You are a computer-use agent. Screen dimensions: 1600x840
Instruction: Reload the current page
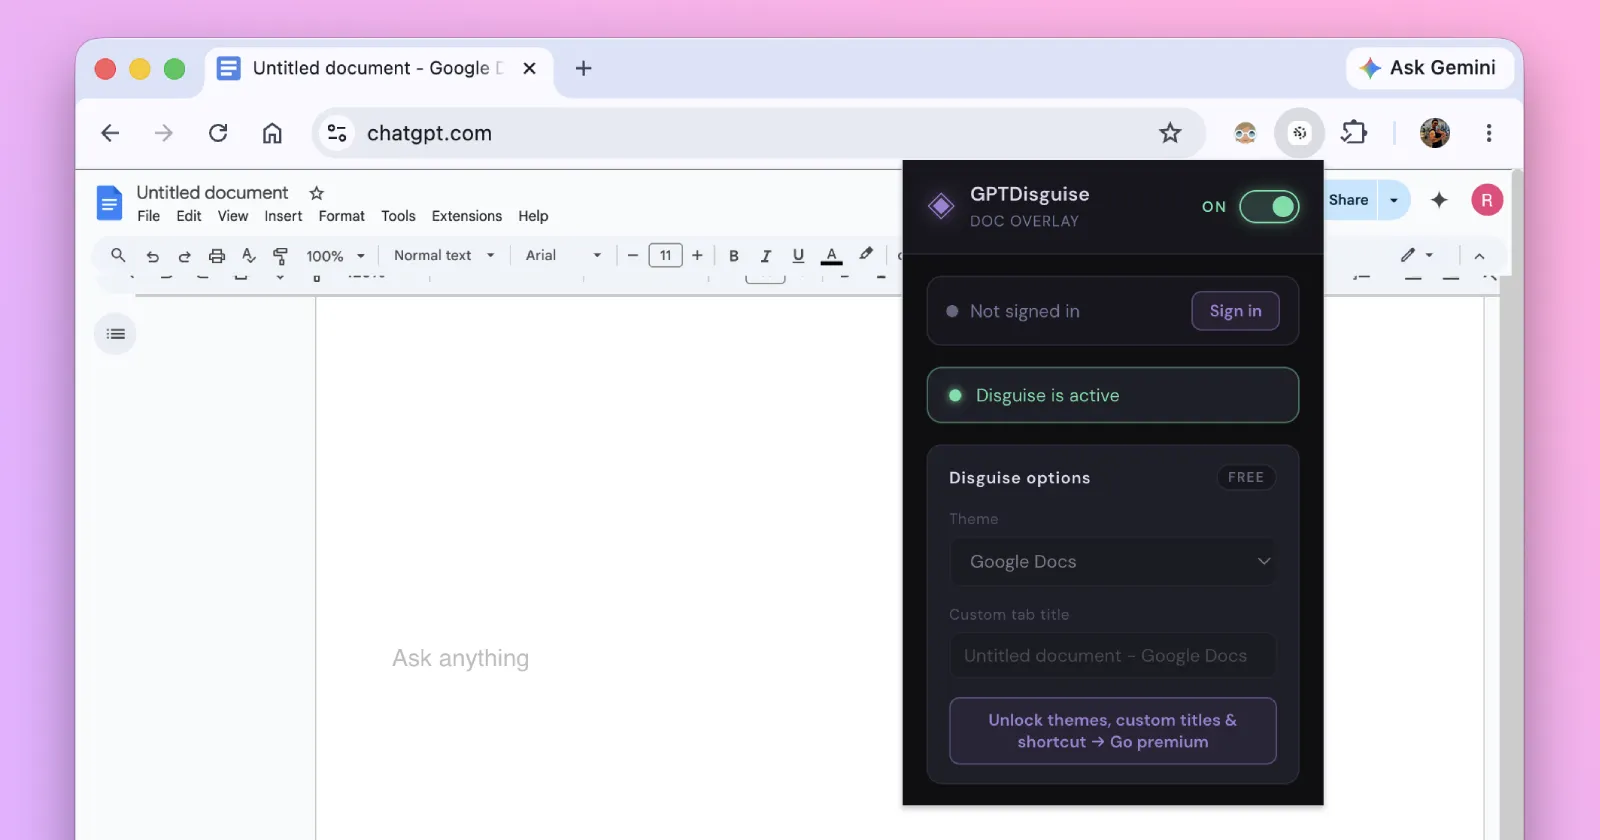click(x=218, y=133)
